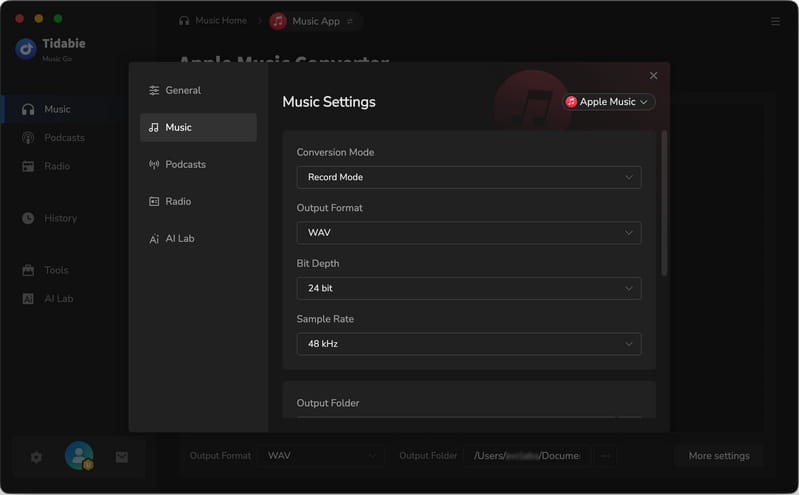Open the Apple Music source dropdown
The image size is (799, 495).
[x=608, y=102]
